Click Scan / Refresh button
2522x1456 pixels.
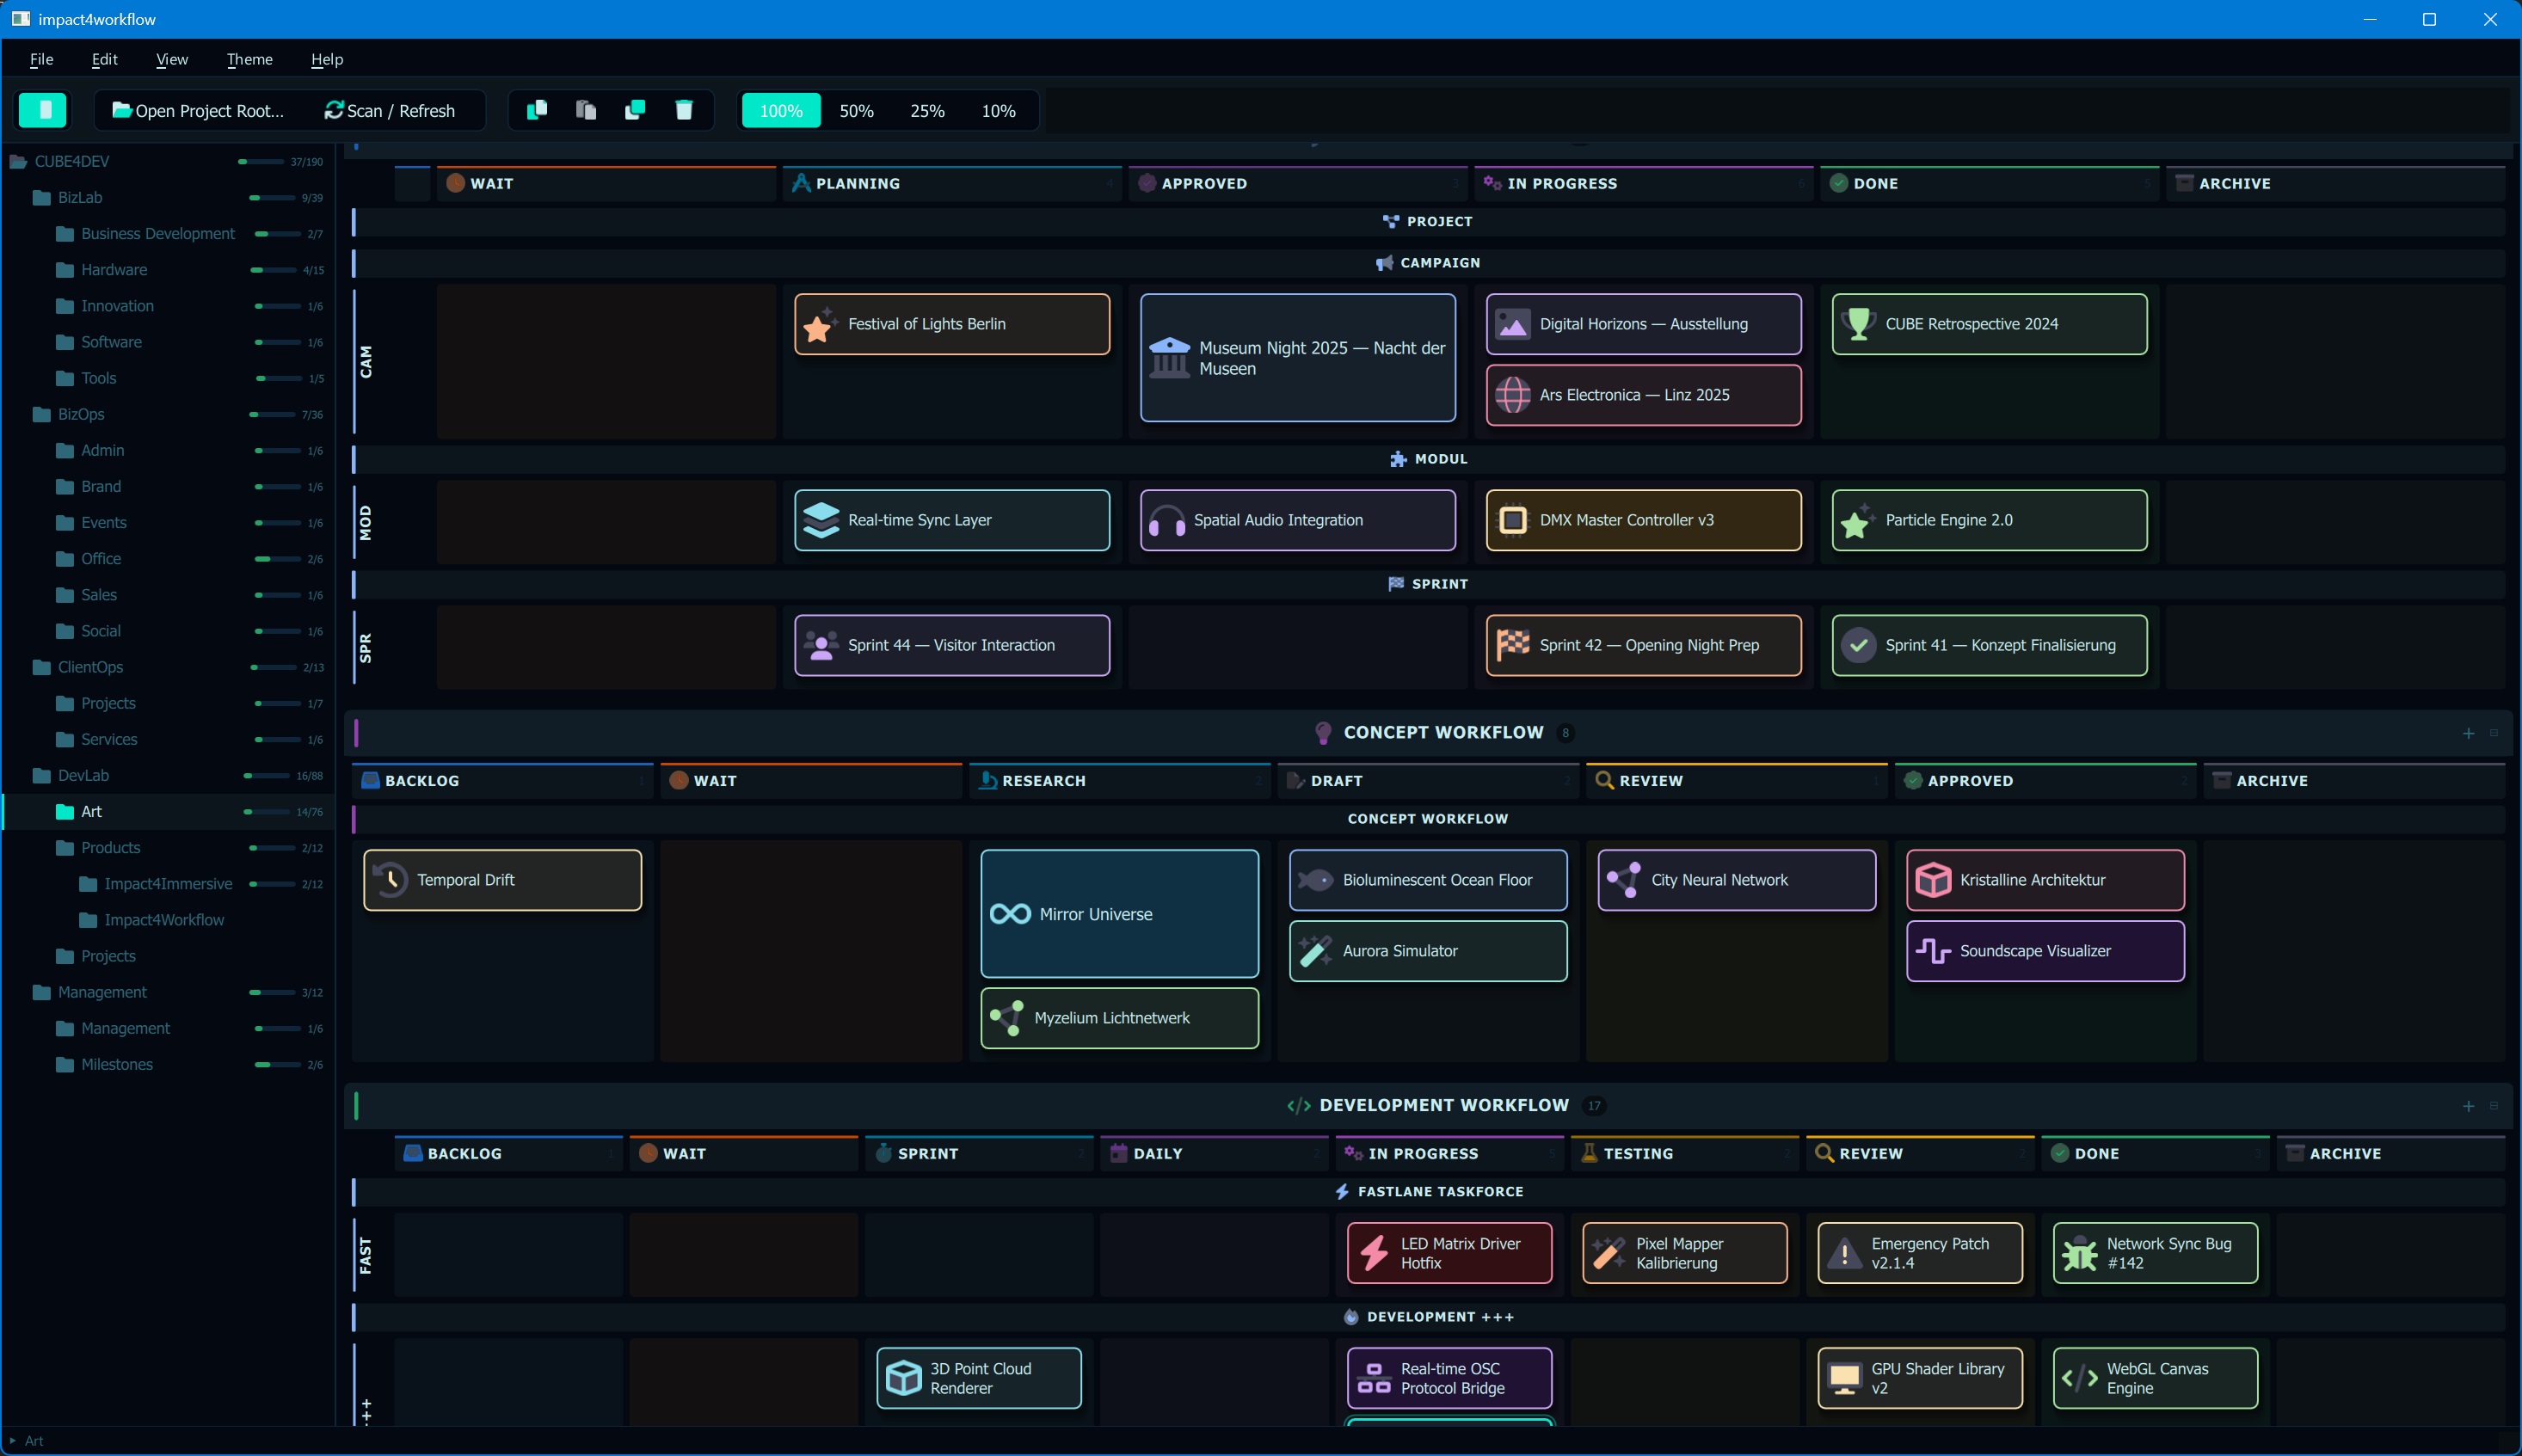point(390,110)
